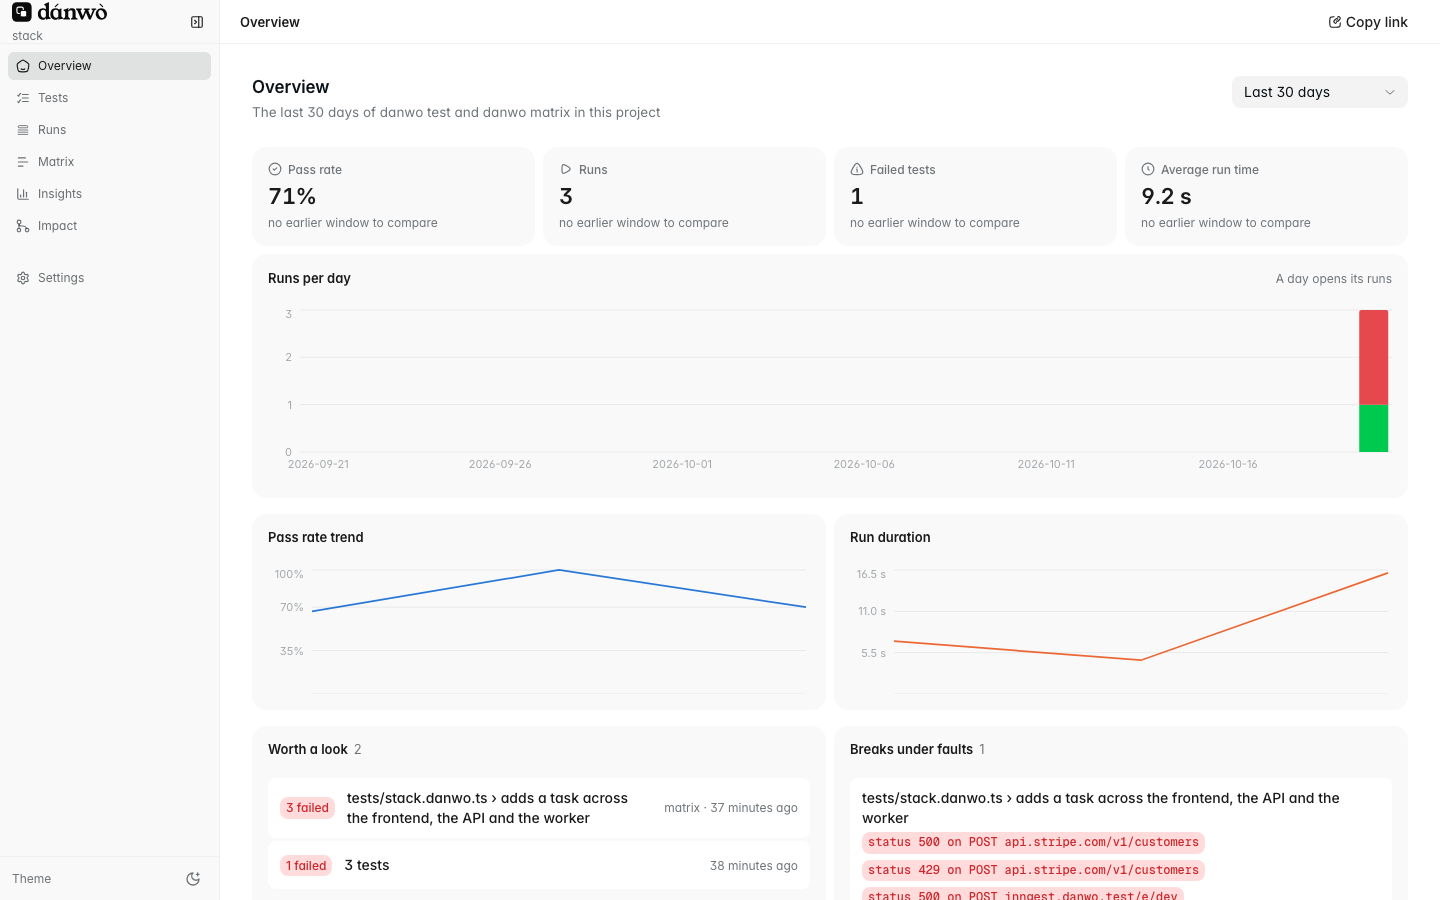Click the Runs count card showing 3

[684, 196]
